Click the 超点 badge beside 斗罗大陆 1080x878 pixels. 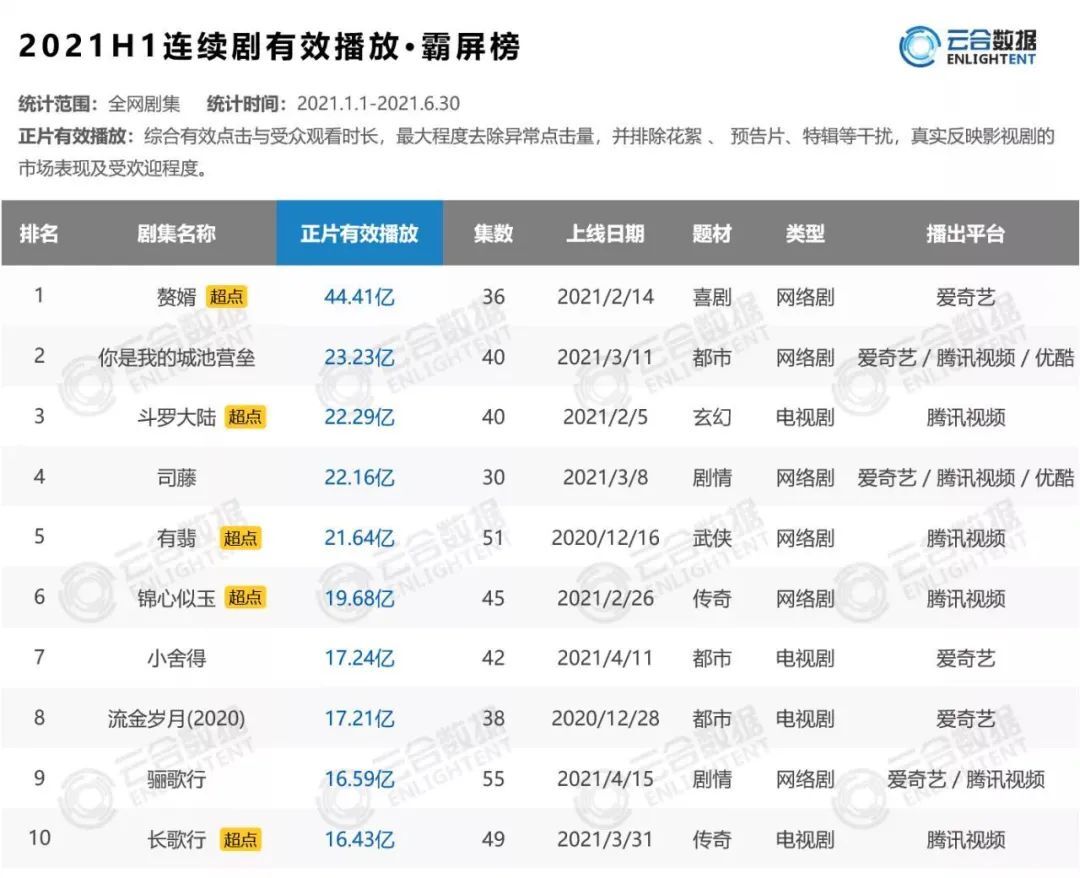(x=245, y=417)
